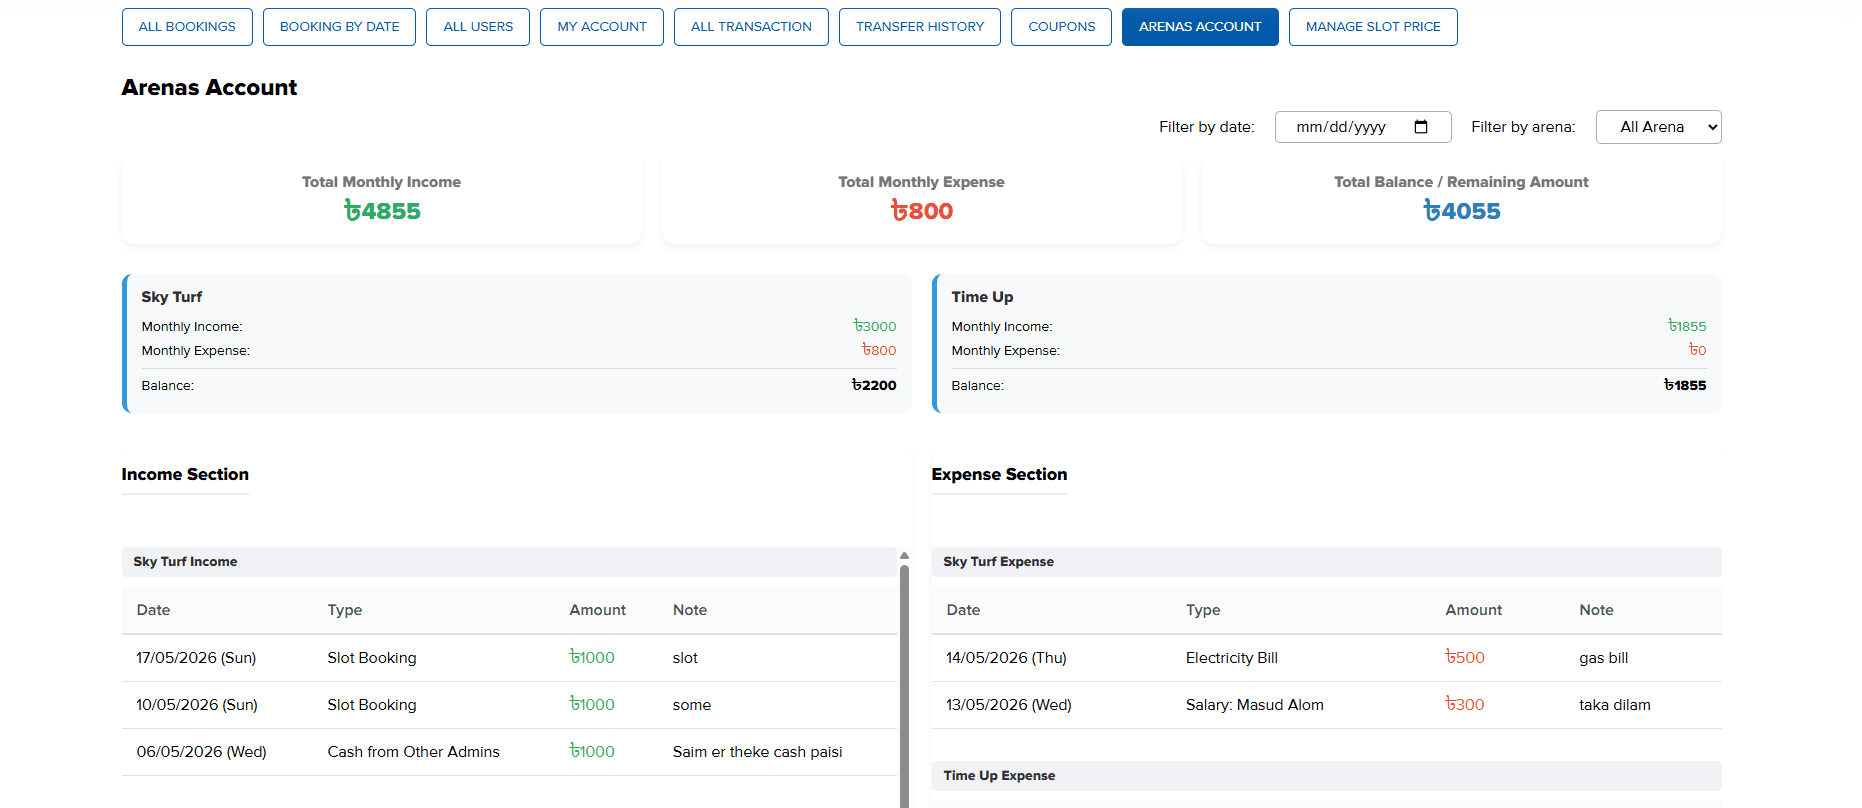
Task: Click the income section scrollbar
Action: [904, 685]
